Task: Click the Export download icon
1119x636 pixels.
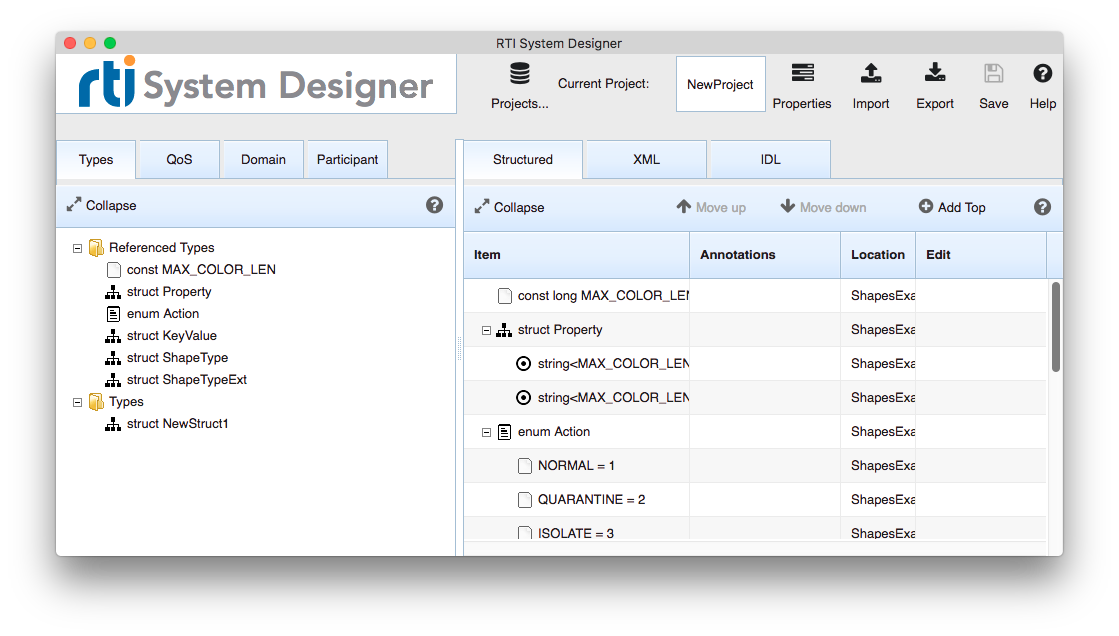Action: click(935, 74)
